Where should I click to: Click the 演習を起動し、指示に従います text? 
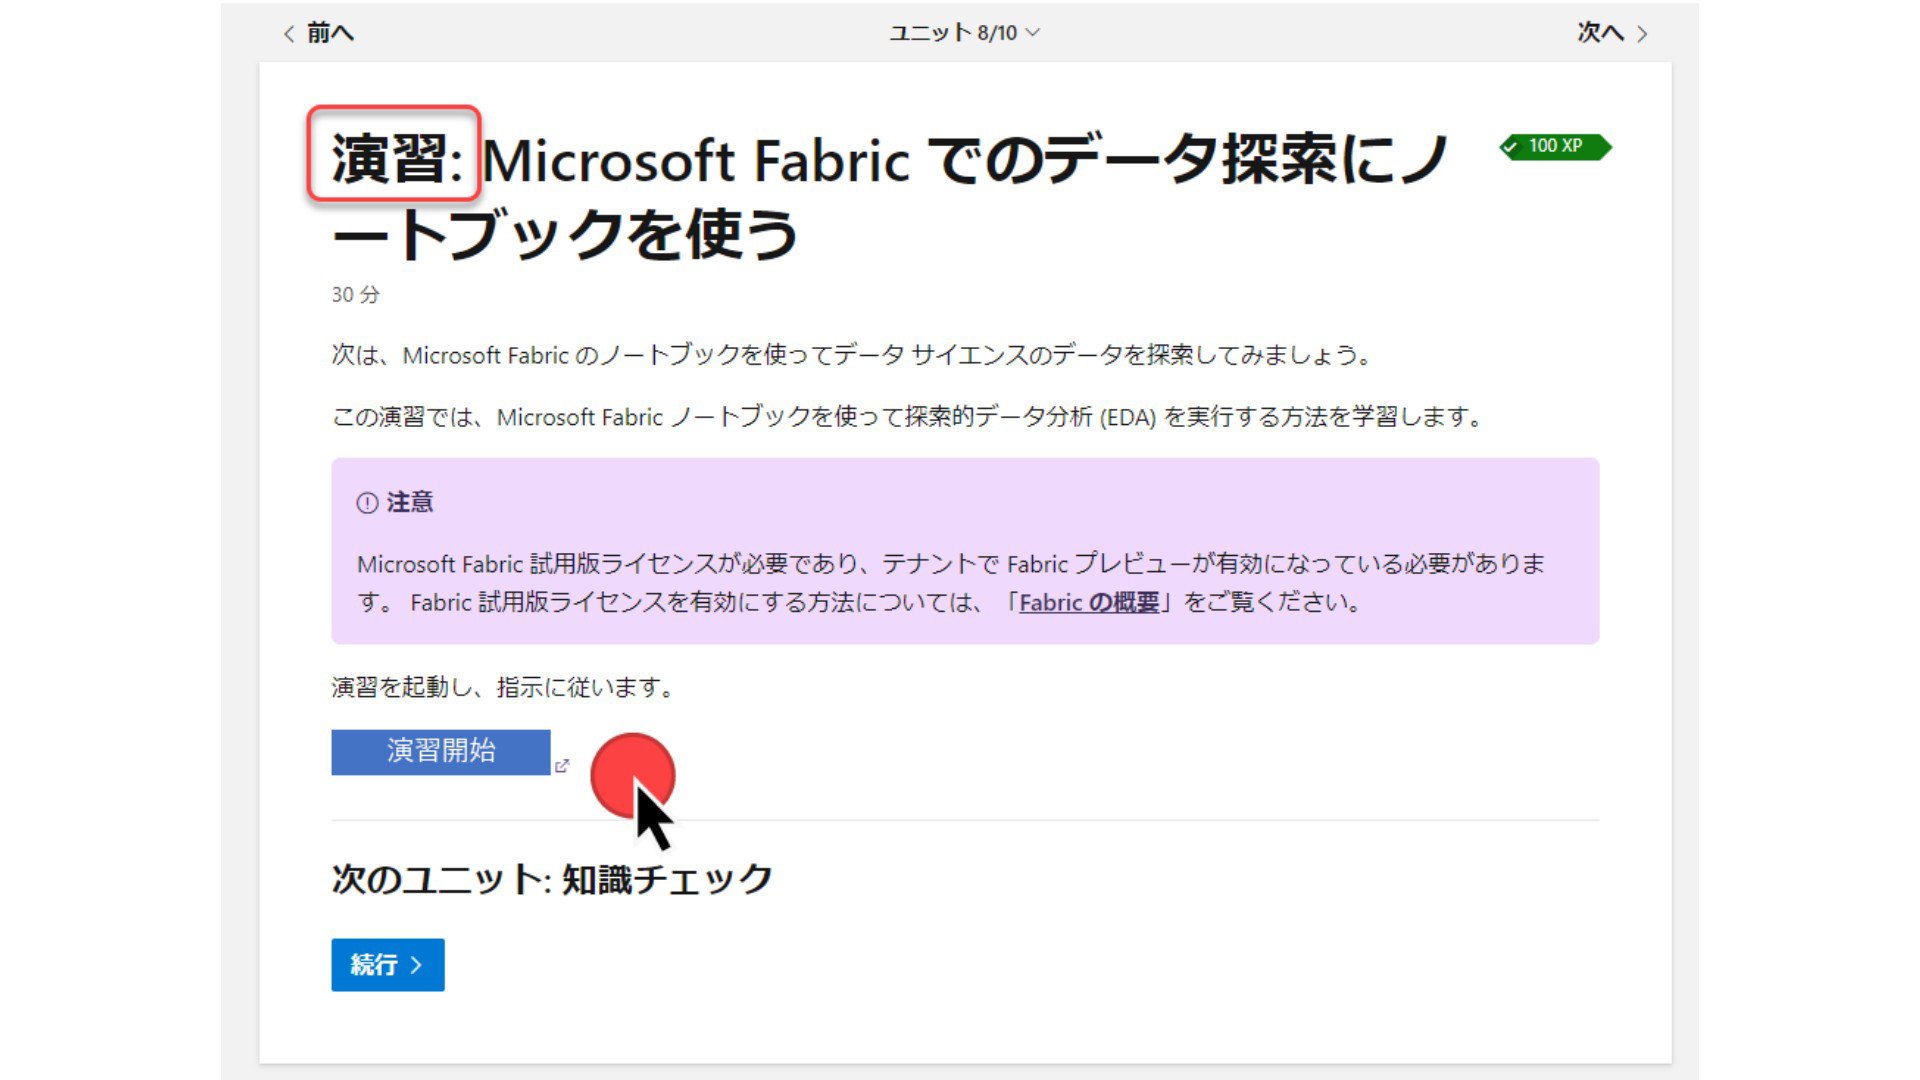[504, 687]
